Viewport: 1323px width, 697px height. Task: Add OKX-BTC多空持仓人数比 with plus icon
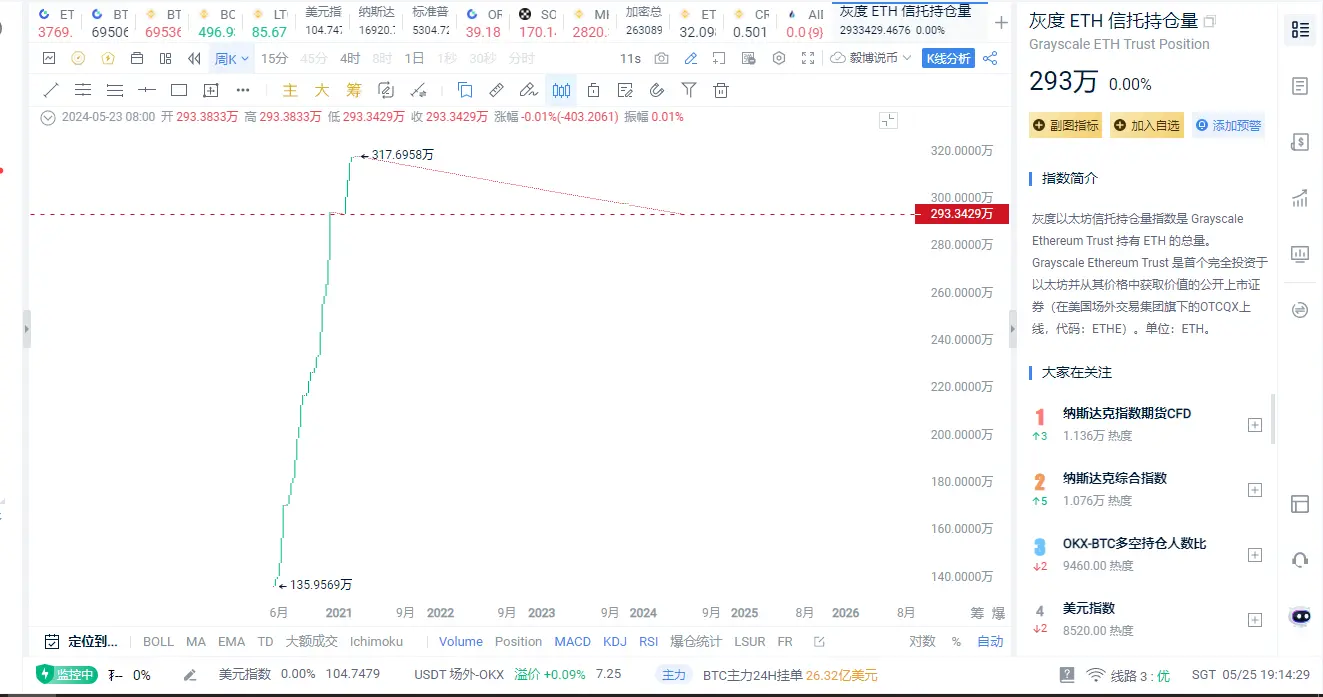tap(1255, 555)
